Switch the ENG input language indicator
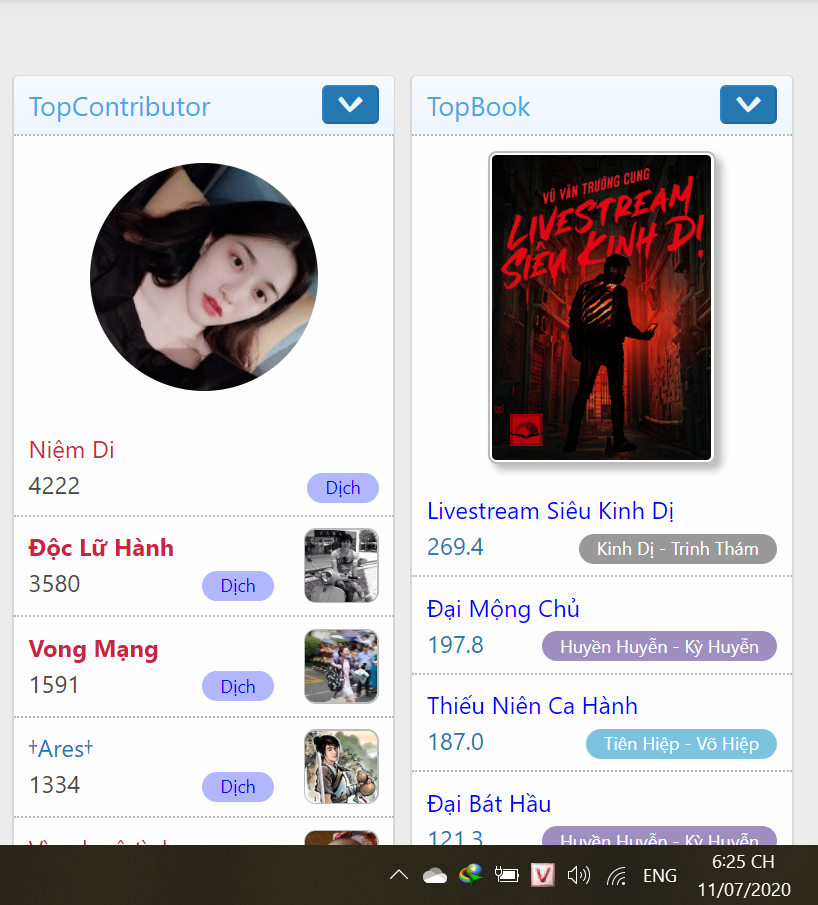 point(660,876)
